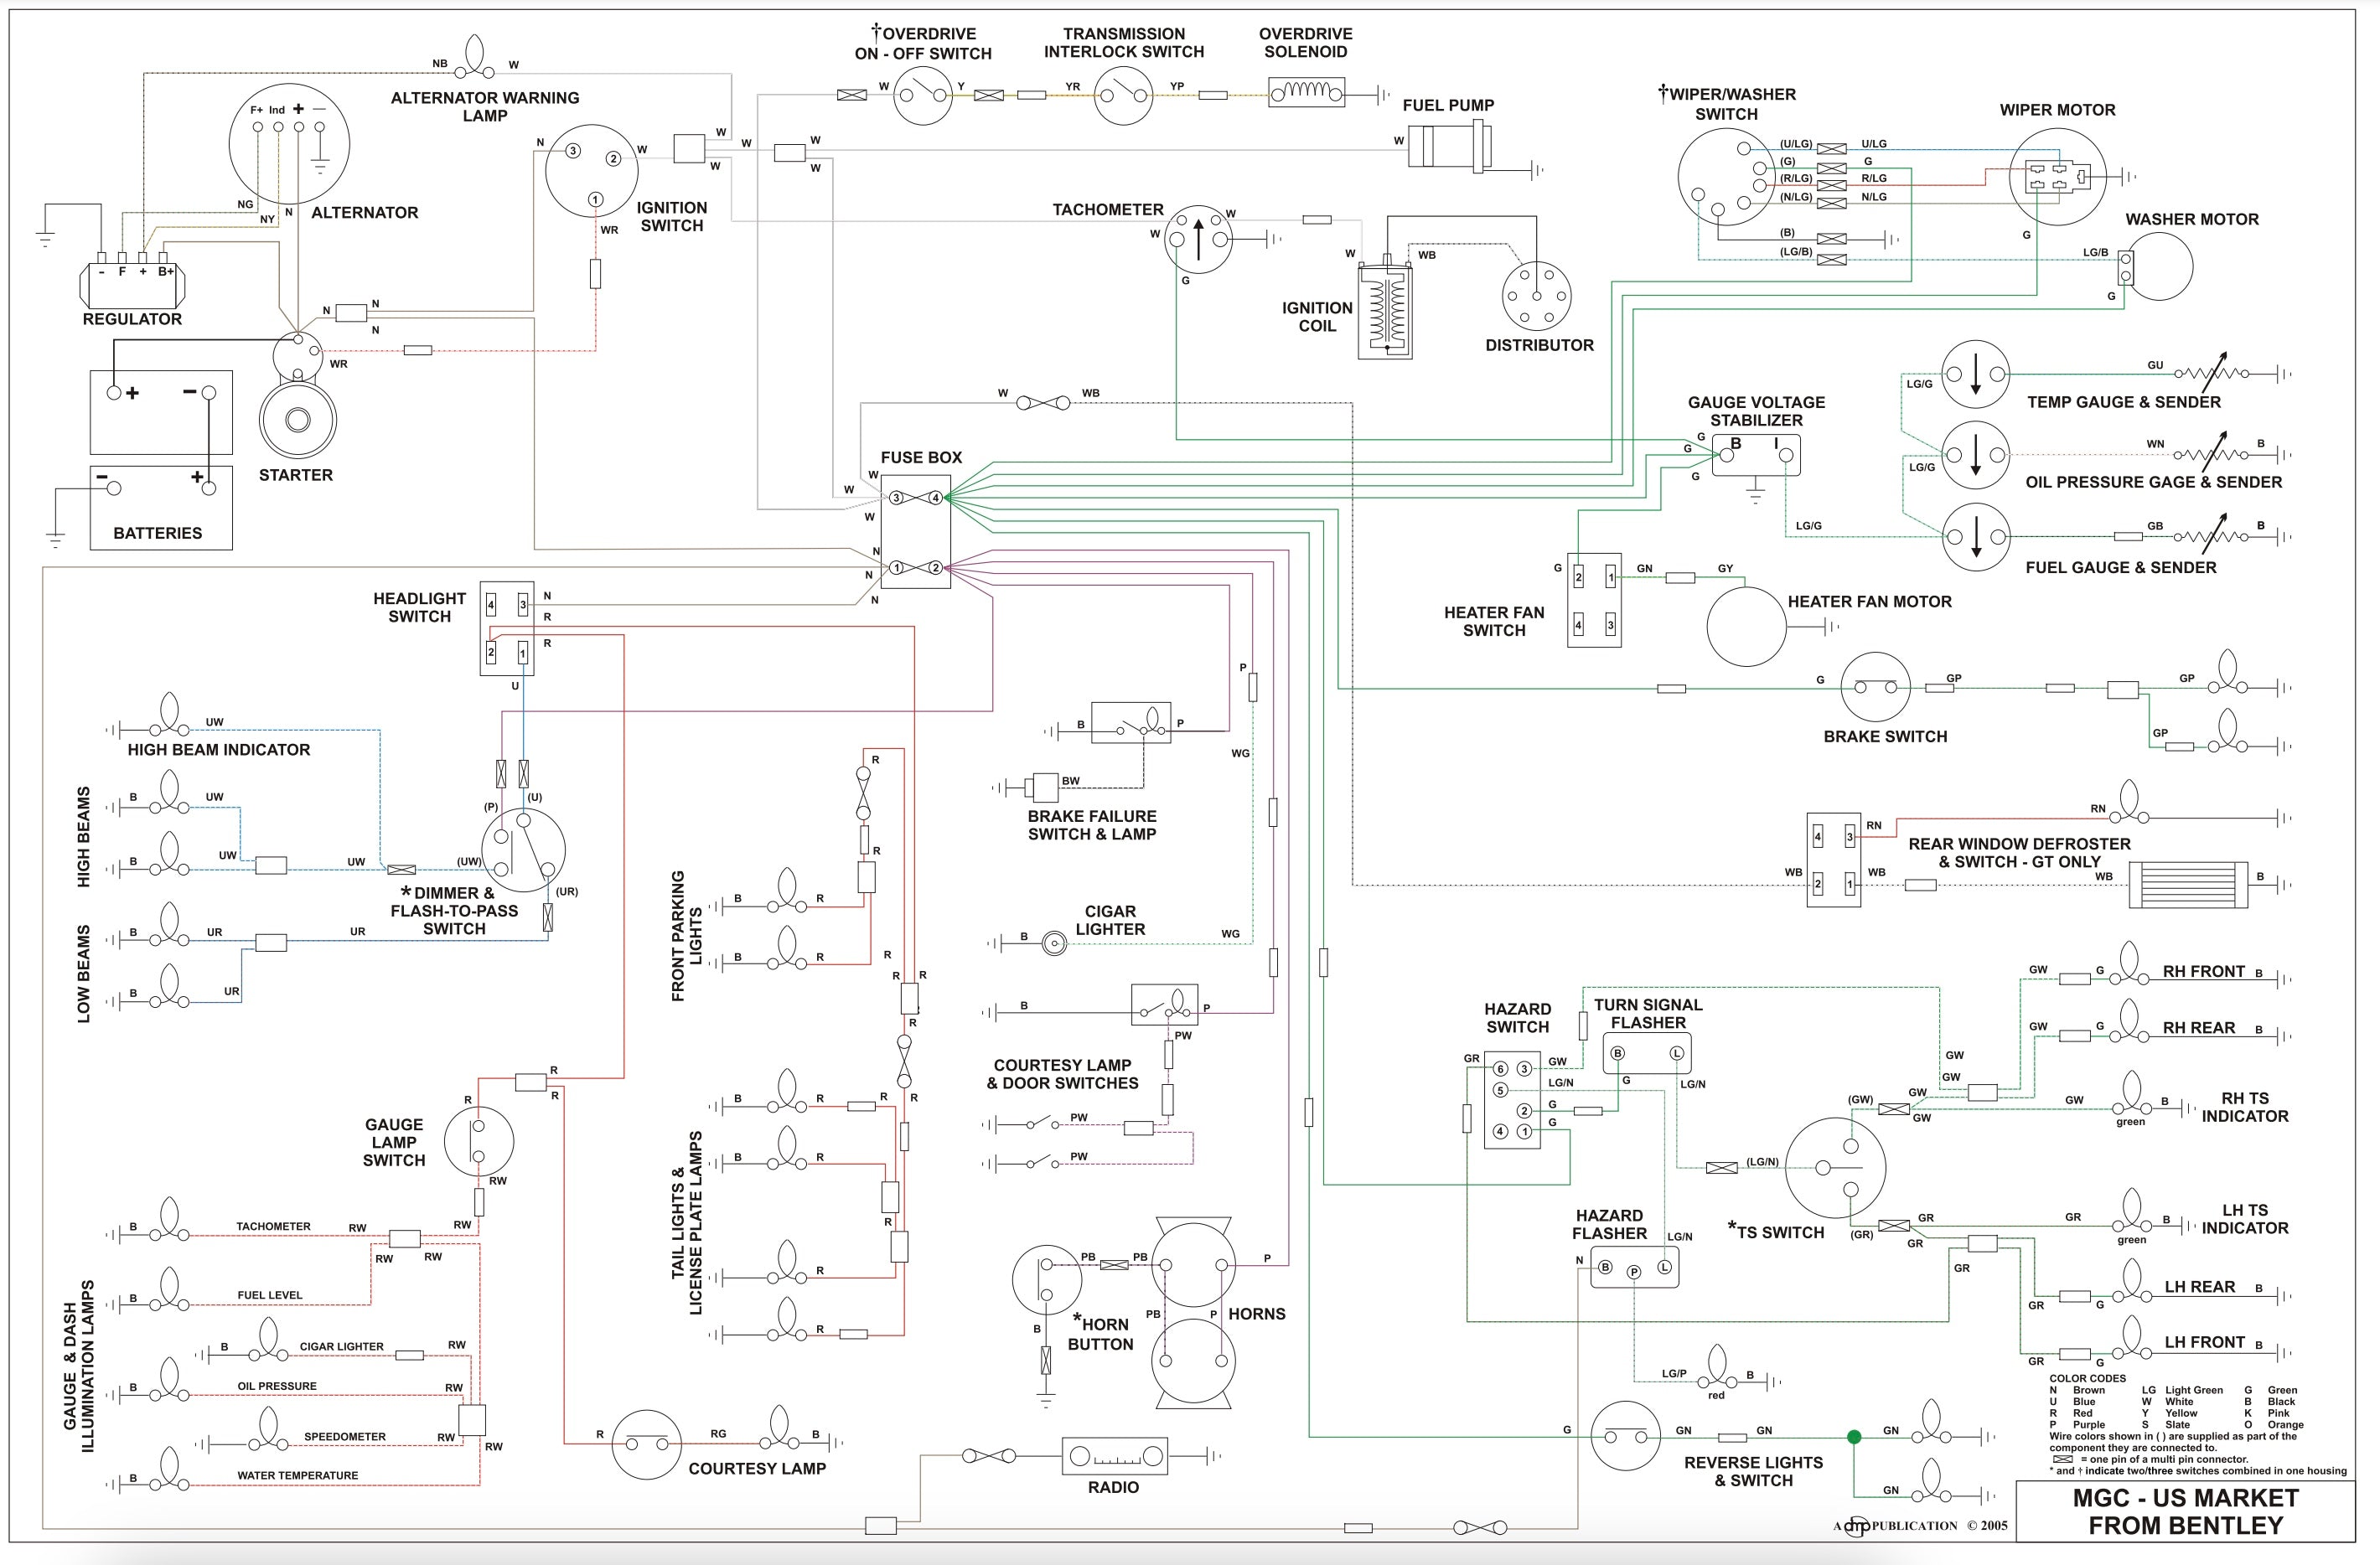
Task: Click the rear window defroster grid symbol
Action: click(2188, 885)
